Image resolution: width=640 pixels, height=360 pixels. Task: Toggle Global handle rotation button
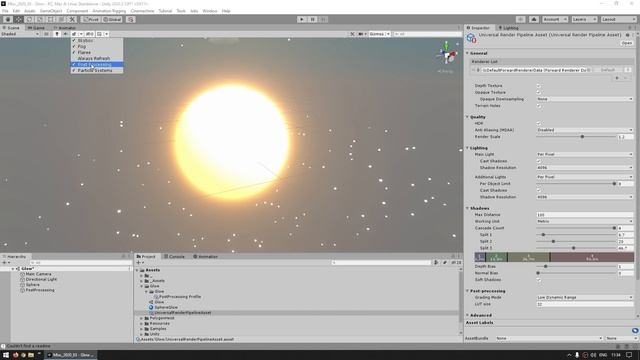112,19
